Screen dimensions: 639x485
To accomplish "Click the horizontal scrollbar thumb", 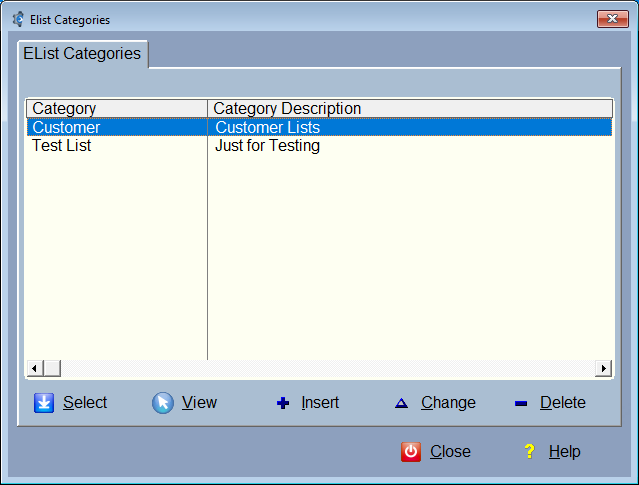I will 52,368.
